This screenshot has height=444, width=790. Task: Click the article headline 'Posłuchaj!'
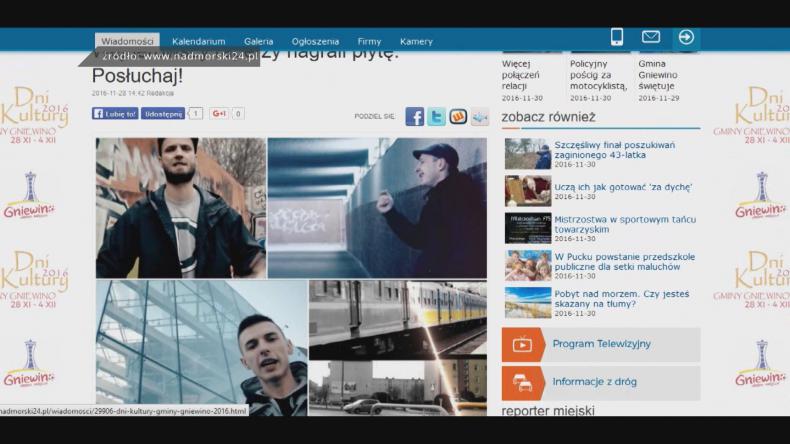[x=137, y=76]
